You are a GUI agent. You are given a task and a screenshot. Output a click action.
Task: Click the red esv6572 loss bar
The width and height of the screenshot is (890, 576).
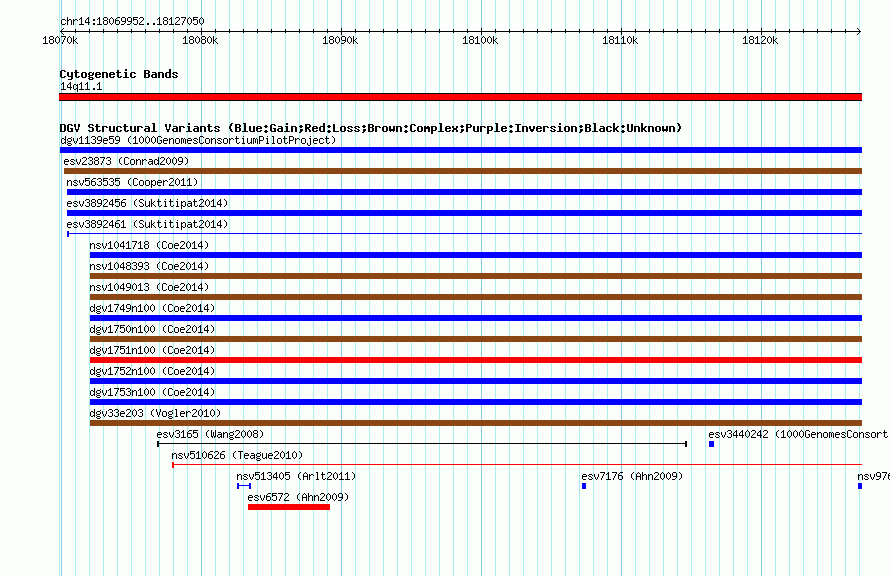pyautogui.click(x=289, y=507)
